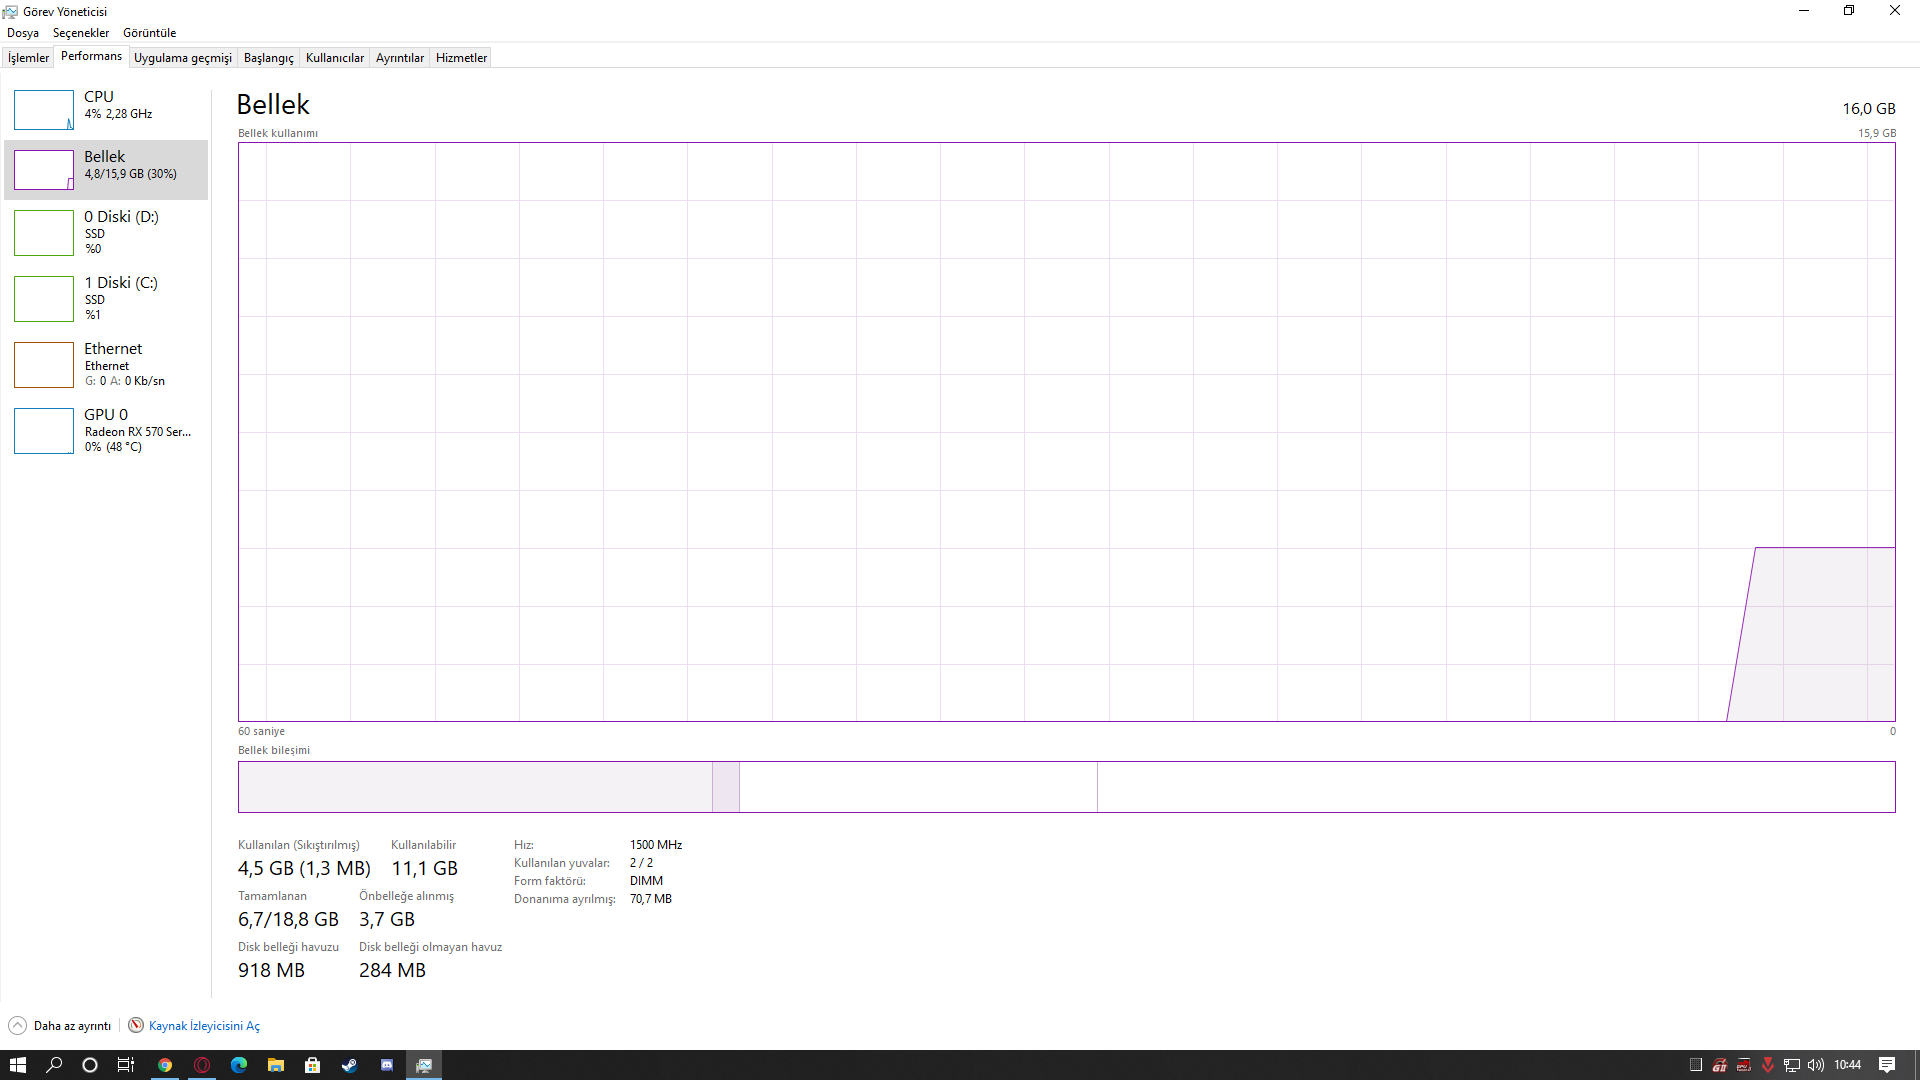Click the Kaynak İzleyicisini Aç link
Viewport: 1920px width, 1080px height.
pyautogui.click(x=204, y=1026)
